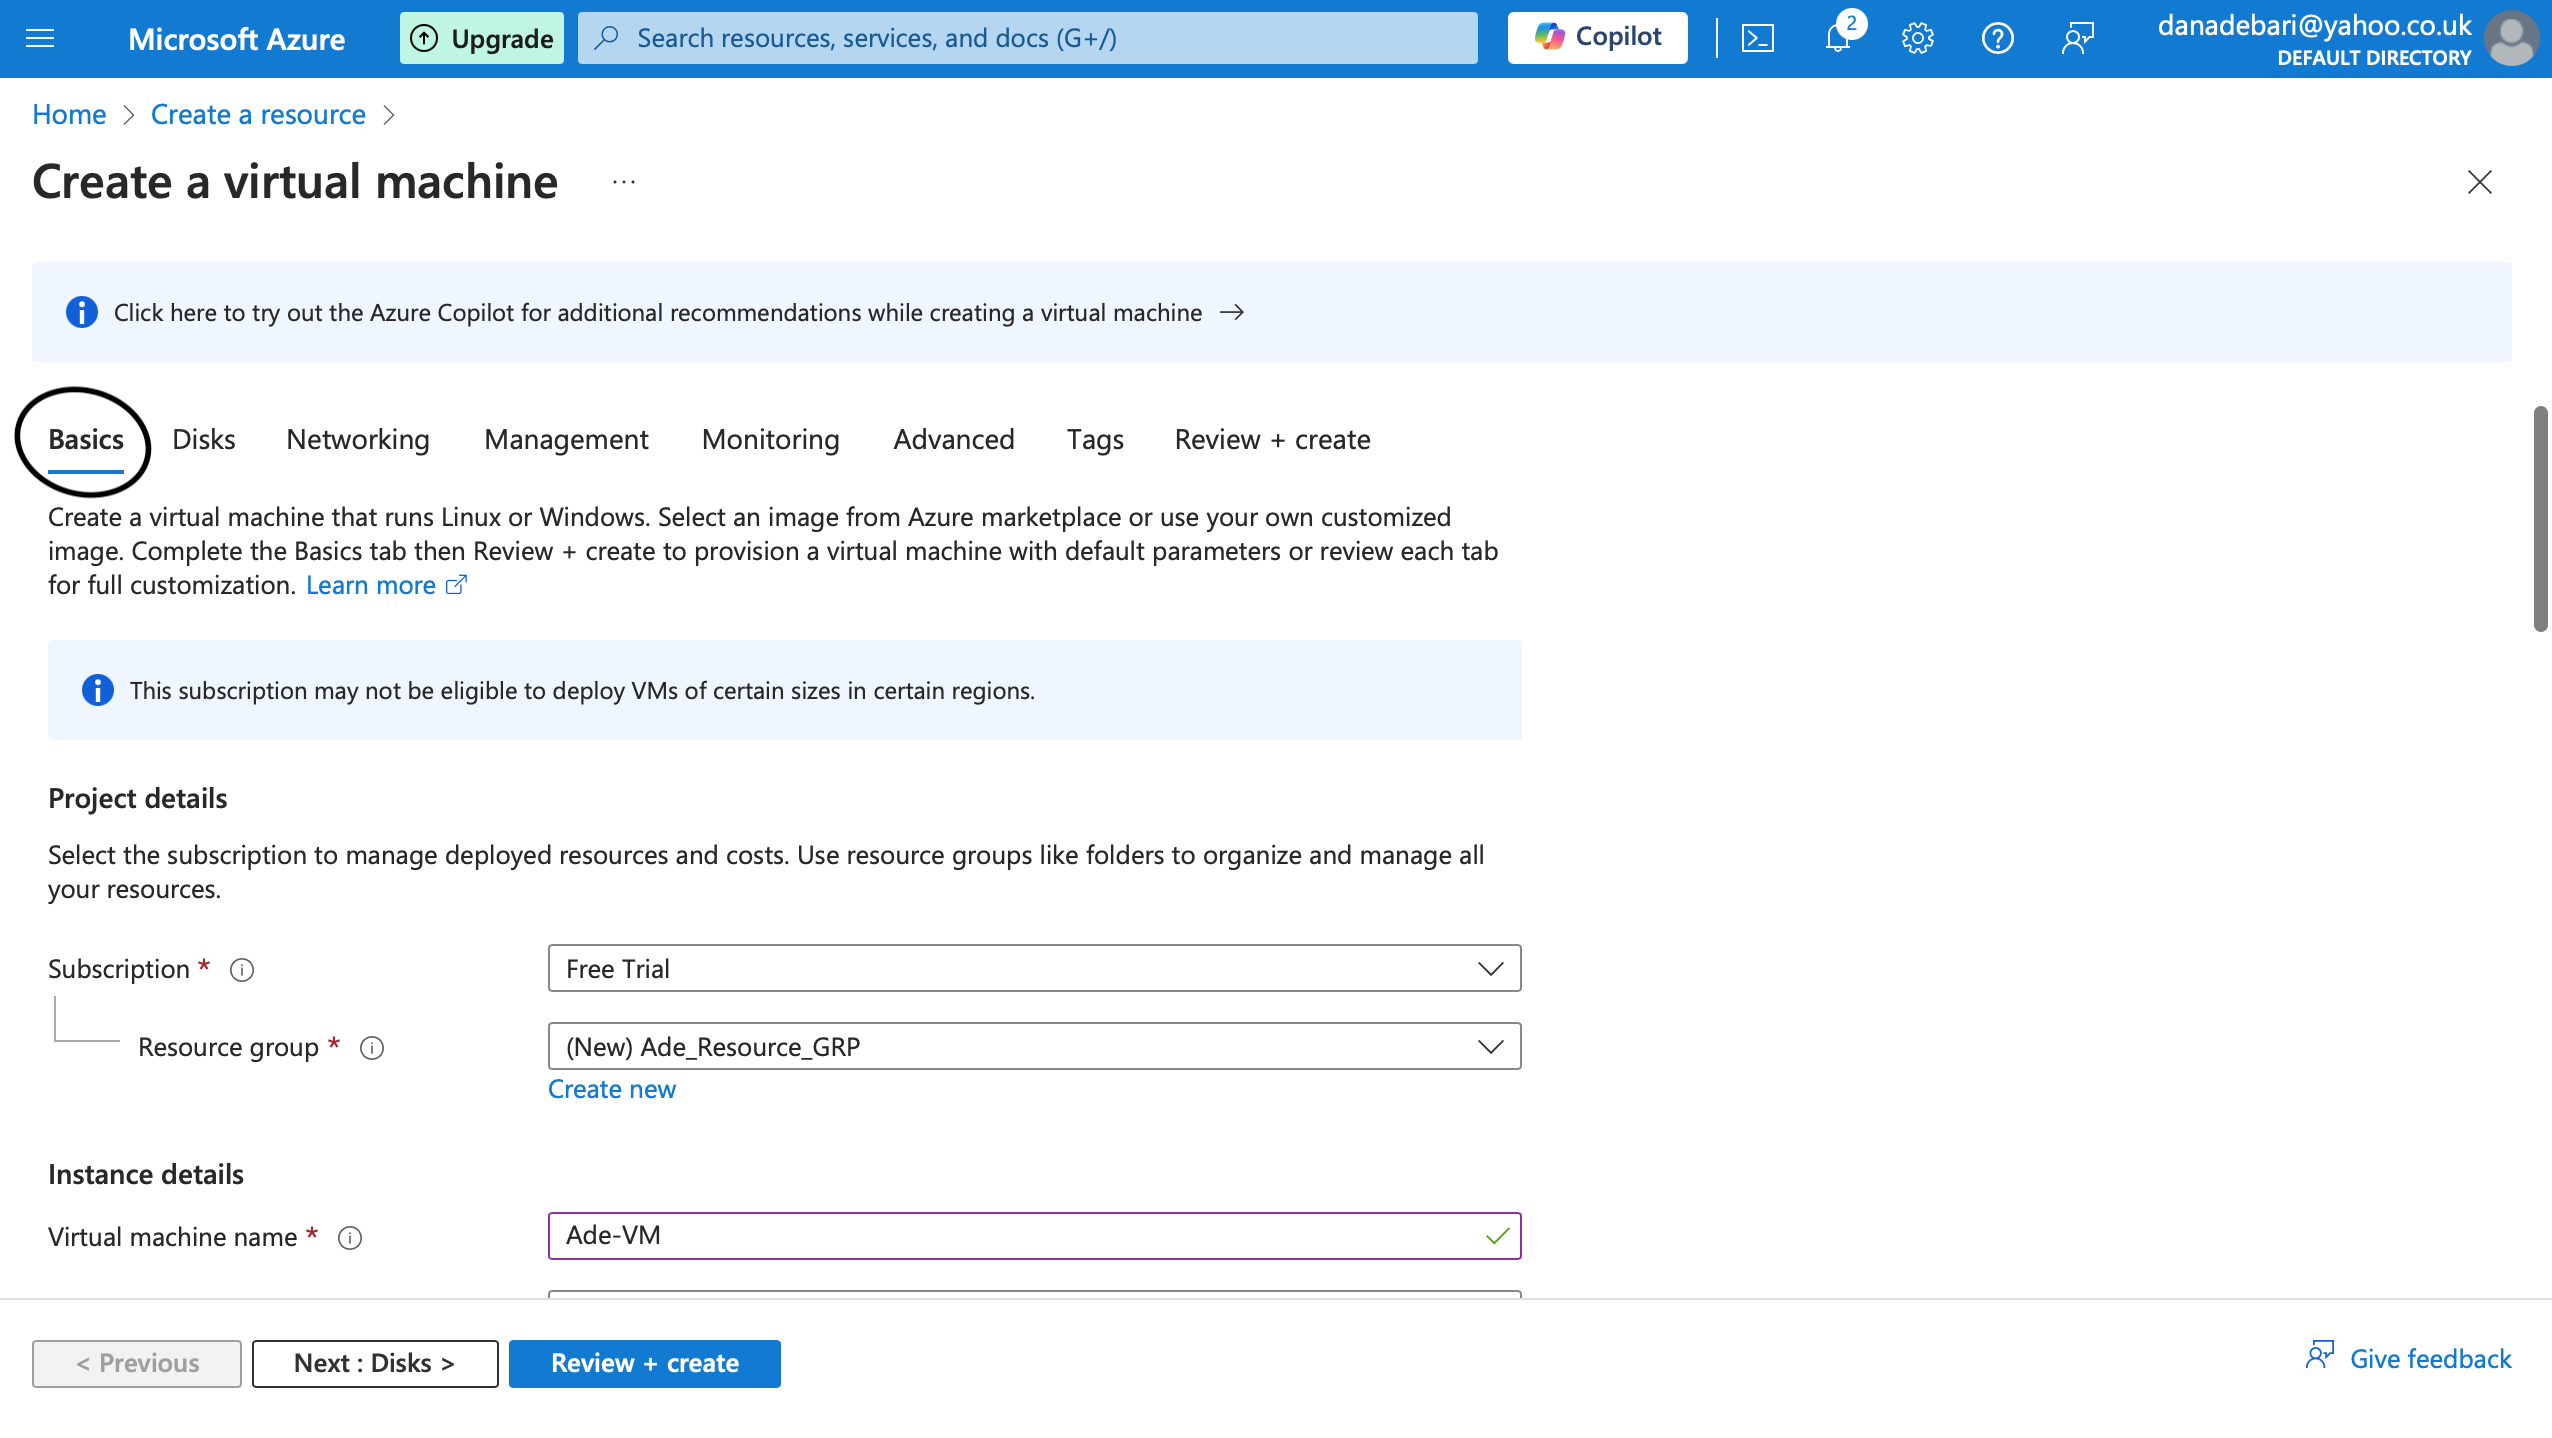Click the Resource group info icon
This screenshot has width=2552, height=1438.
[372, 1047]
